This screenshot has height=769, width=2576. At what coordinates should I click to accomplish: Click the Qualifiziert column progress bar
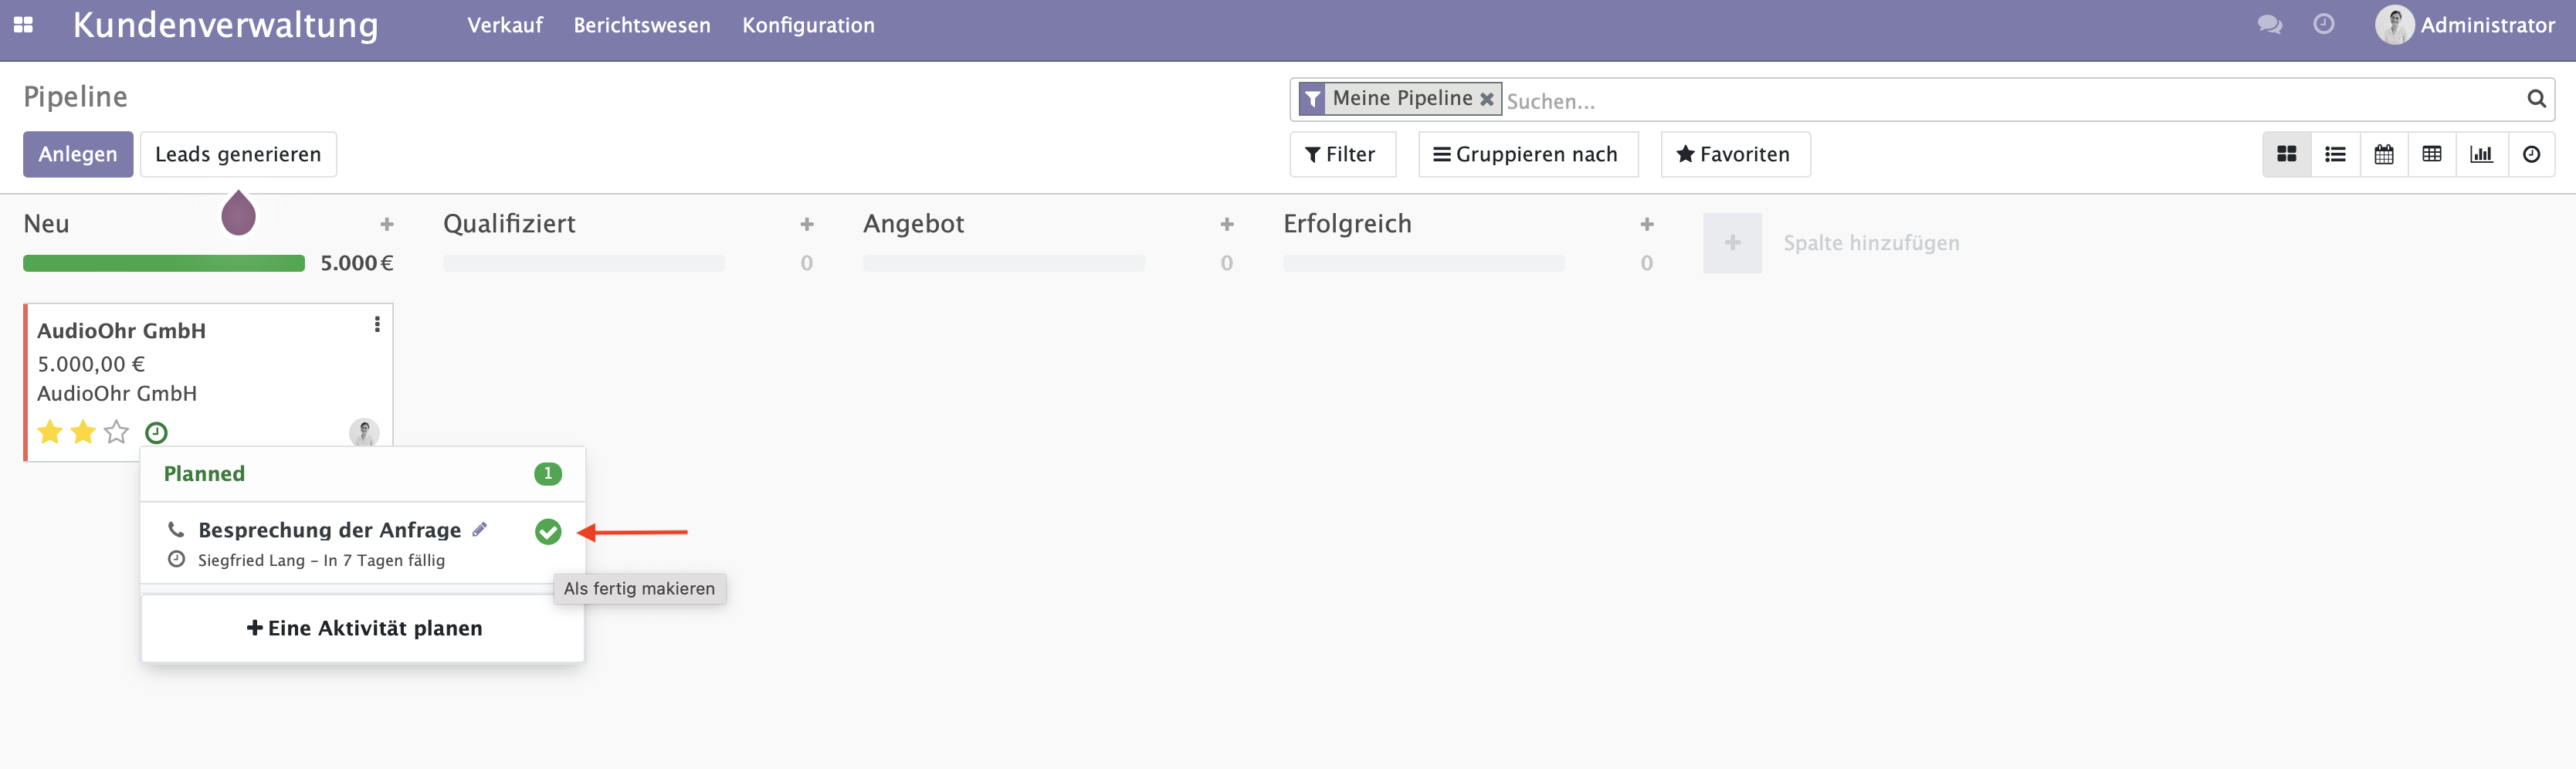coord(584,263)
